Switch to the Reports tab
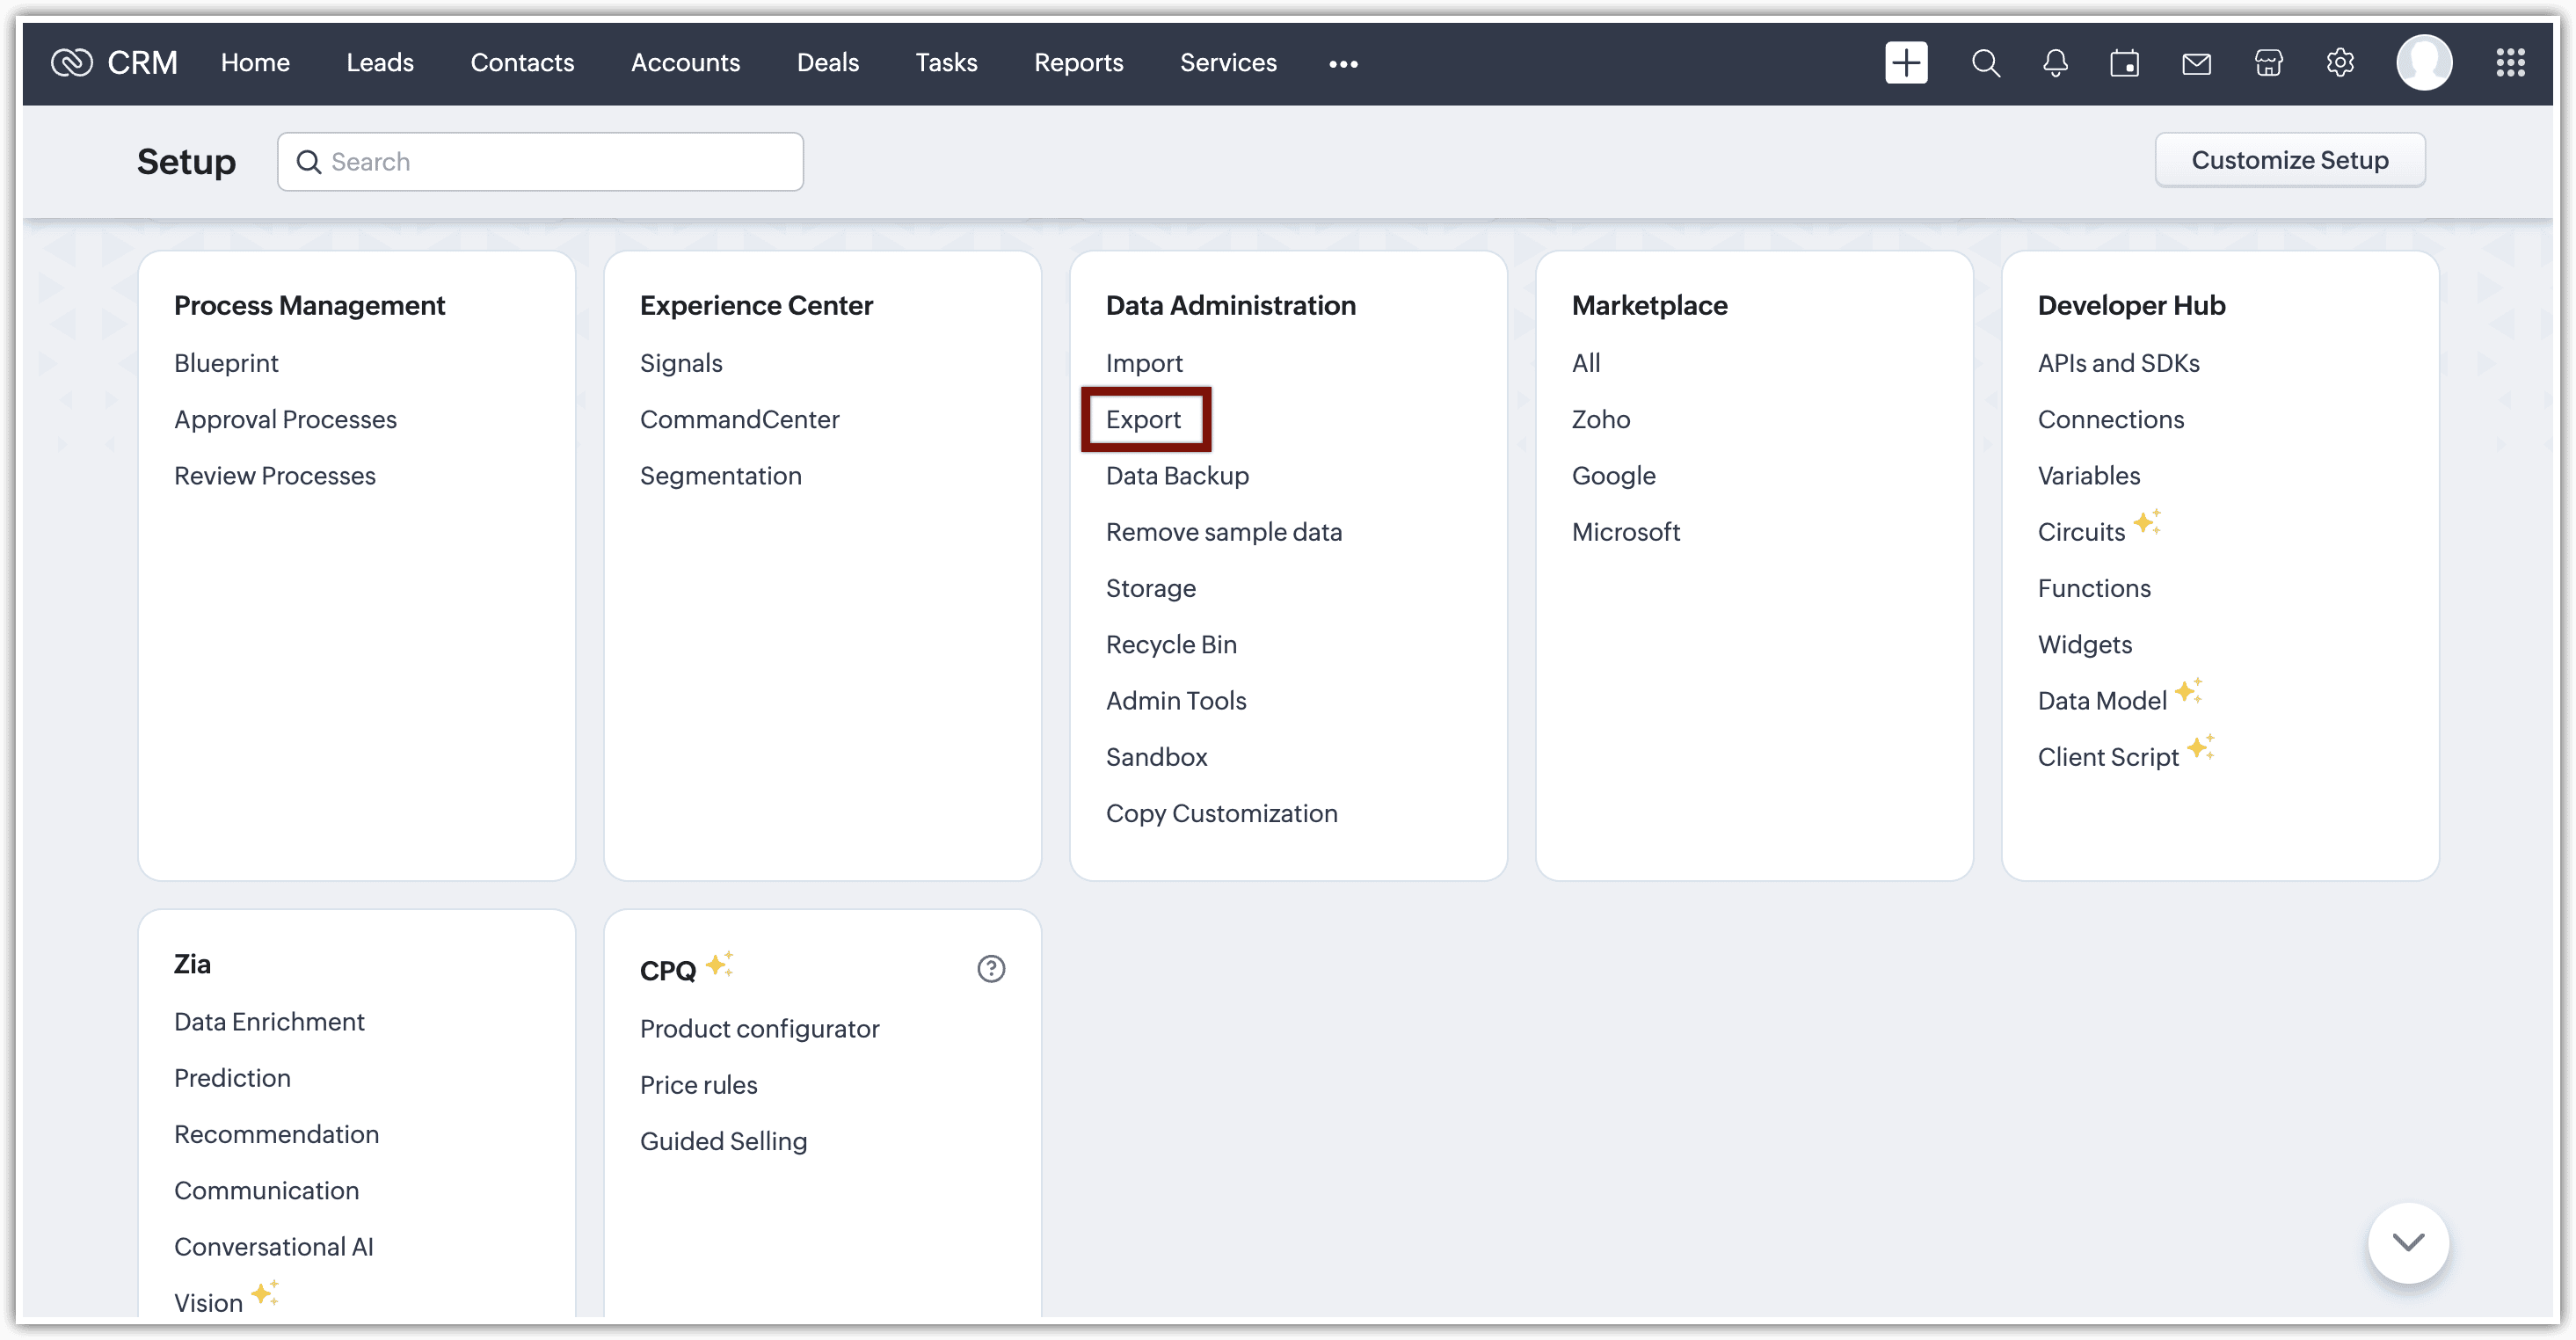 point(1078,63)
